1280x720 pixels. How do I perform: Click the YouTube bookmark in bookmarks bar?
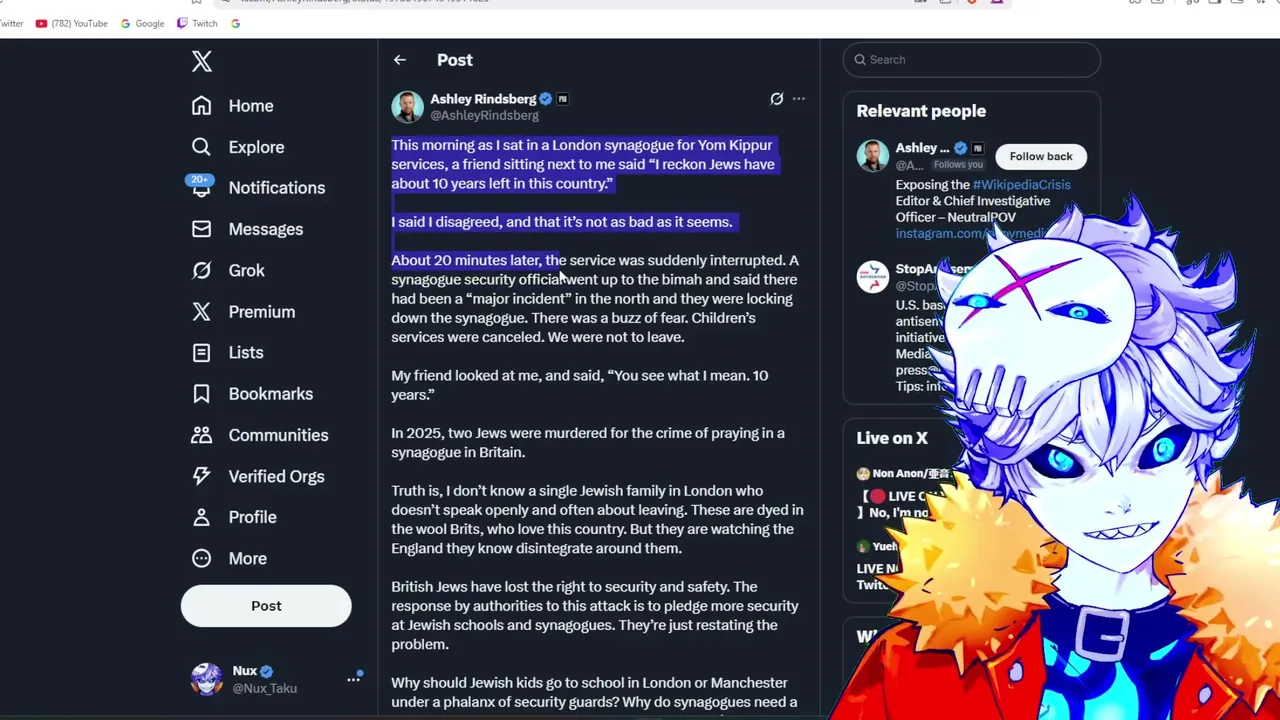tap(71, 23)
